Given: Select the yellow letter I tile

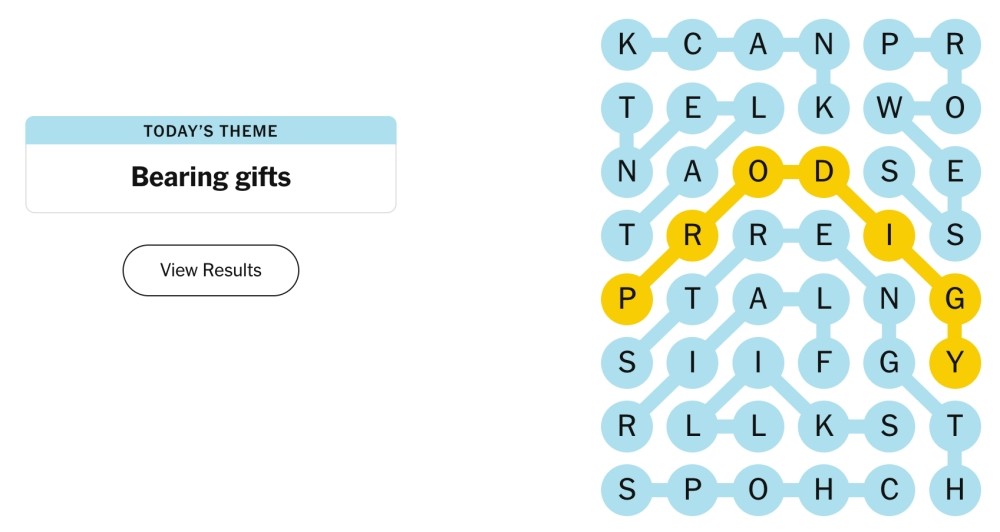Looking at the screenshot, I should pyautogui.click(x=889, y=235).
